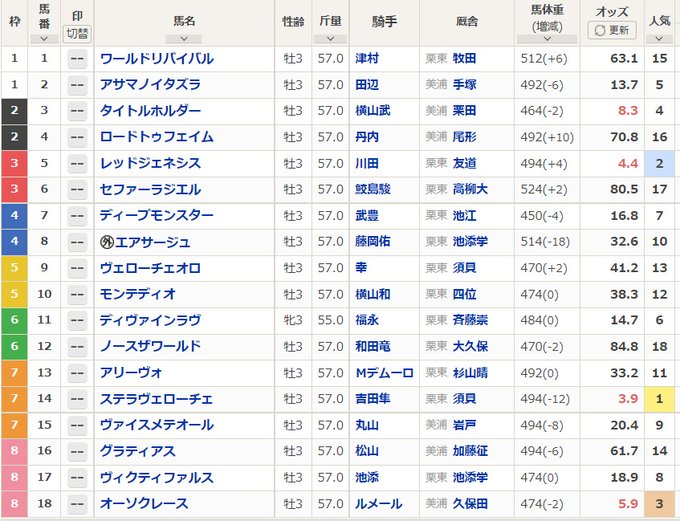Open horse page ヴァイスメテオール
Screen dimensions: 680x521
157,425
